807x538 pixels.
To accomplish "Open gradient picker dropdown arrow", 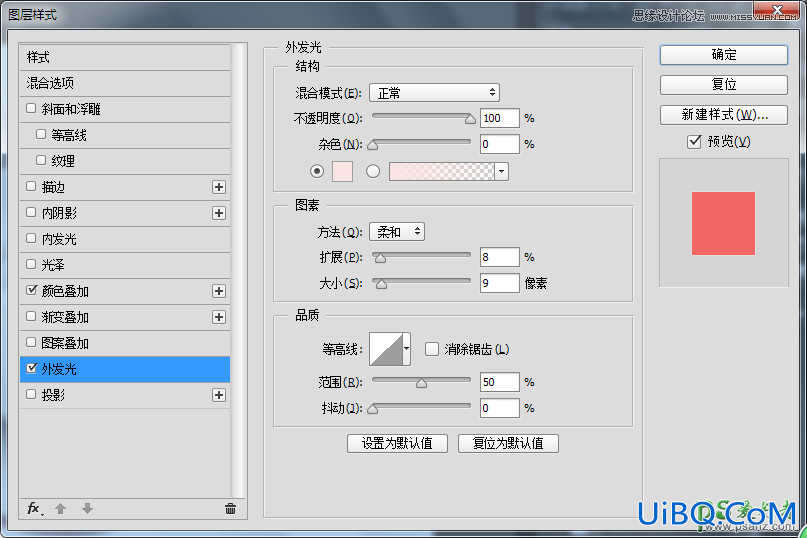I will point(502,171).
